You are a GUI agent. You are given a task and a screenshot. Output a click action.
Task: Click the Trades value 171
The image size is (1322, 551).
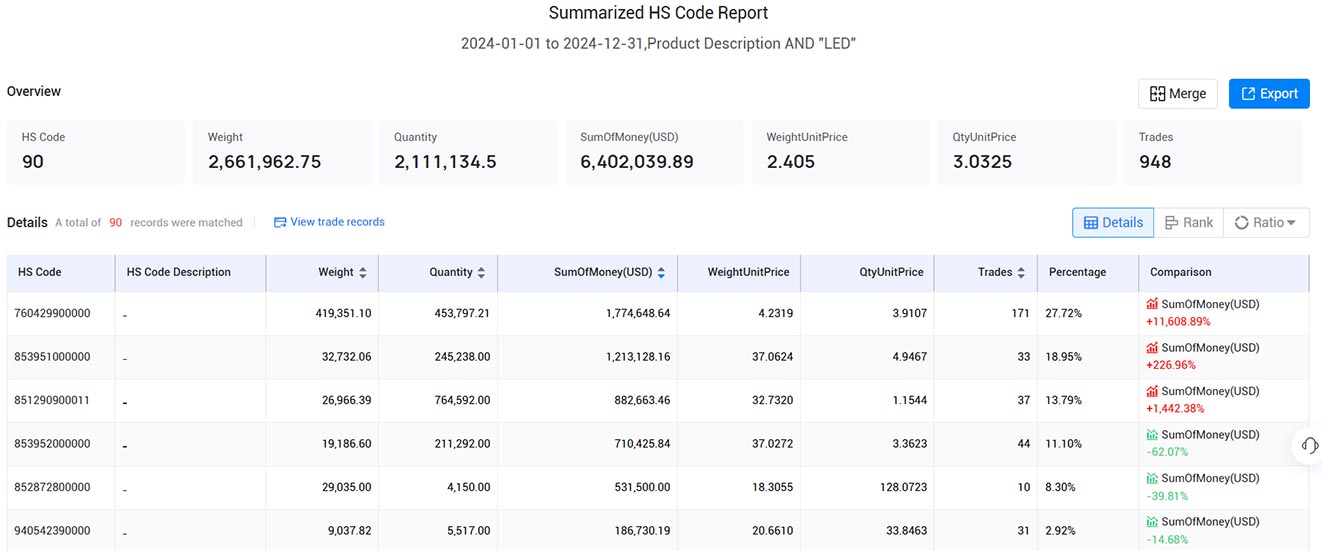pyautogui.click(x=1020, y=313)
